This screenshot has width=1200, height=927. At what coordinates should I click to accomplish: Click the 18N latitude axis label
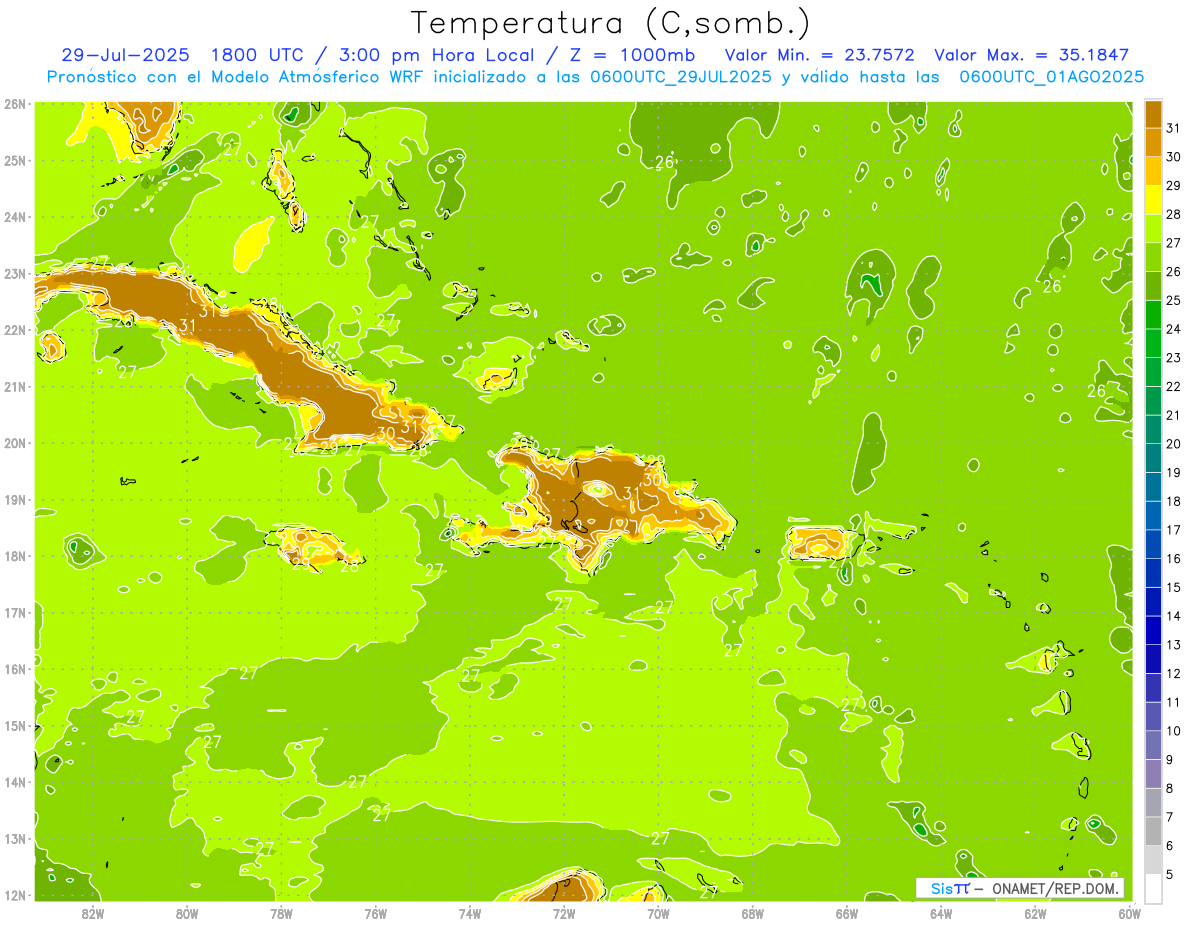pos(14,556)
